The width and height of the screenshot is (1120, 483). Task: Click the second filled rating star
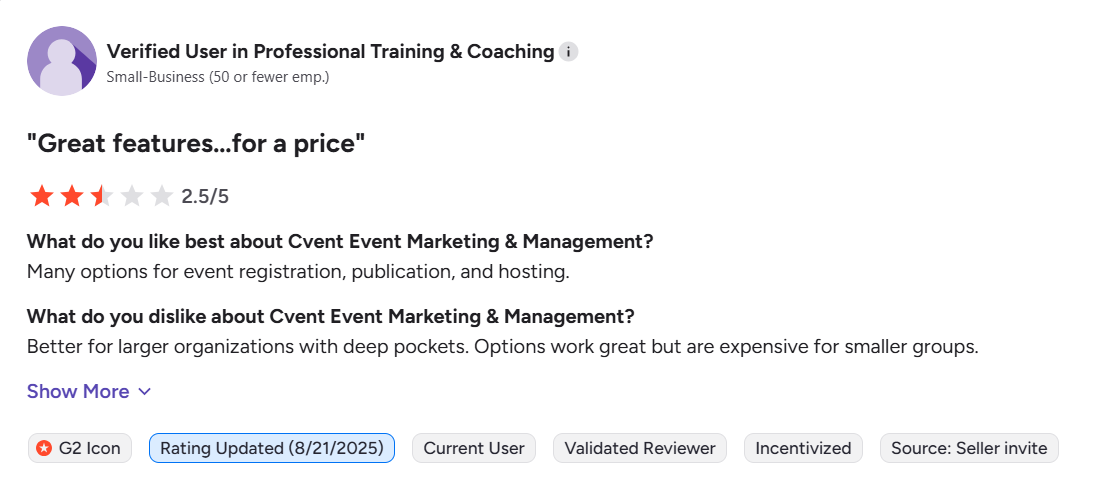[x=72, y=196]
